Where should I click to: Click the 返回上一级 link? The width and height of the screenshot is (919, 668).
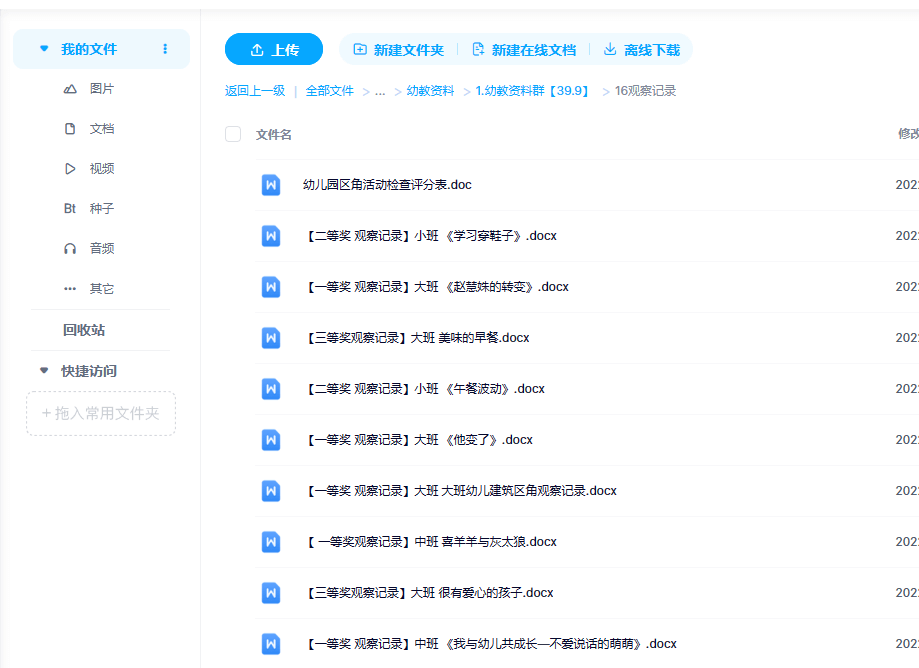(255, 91)
